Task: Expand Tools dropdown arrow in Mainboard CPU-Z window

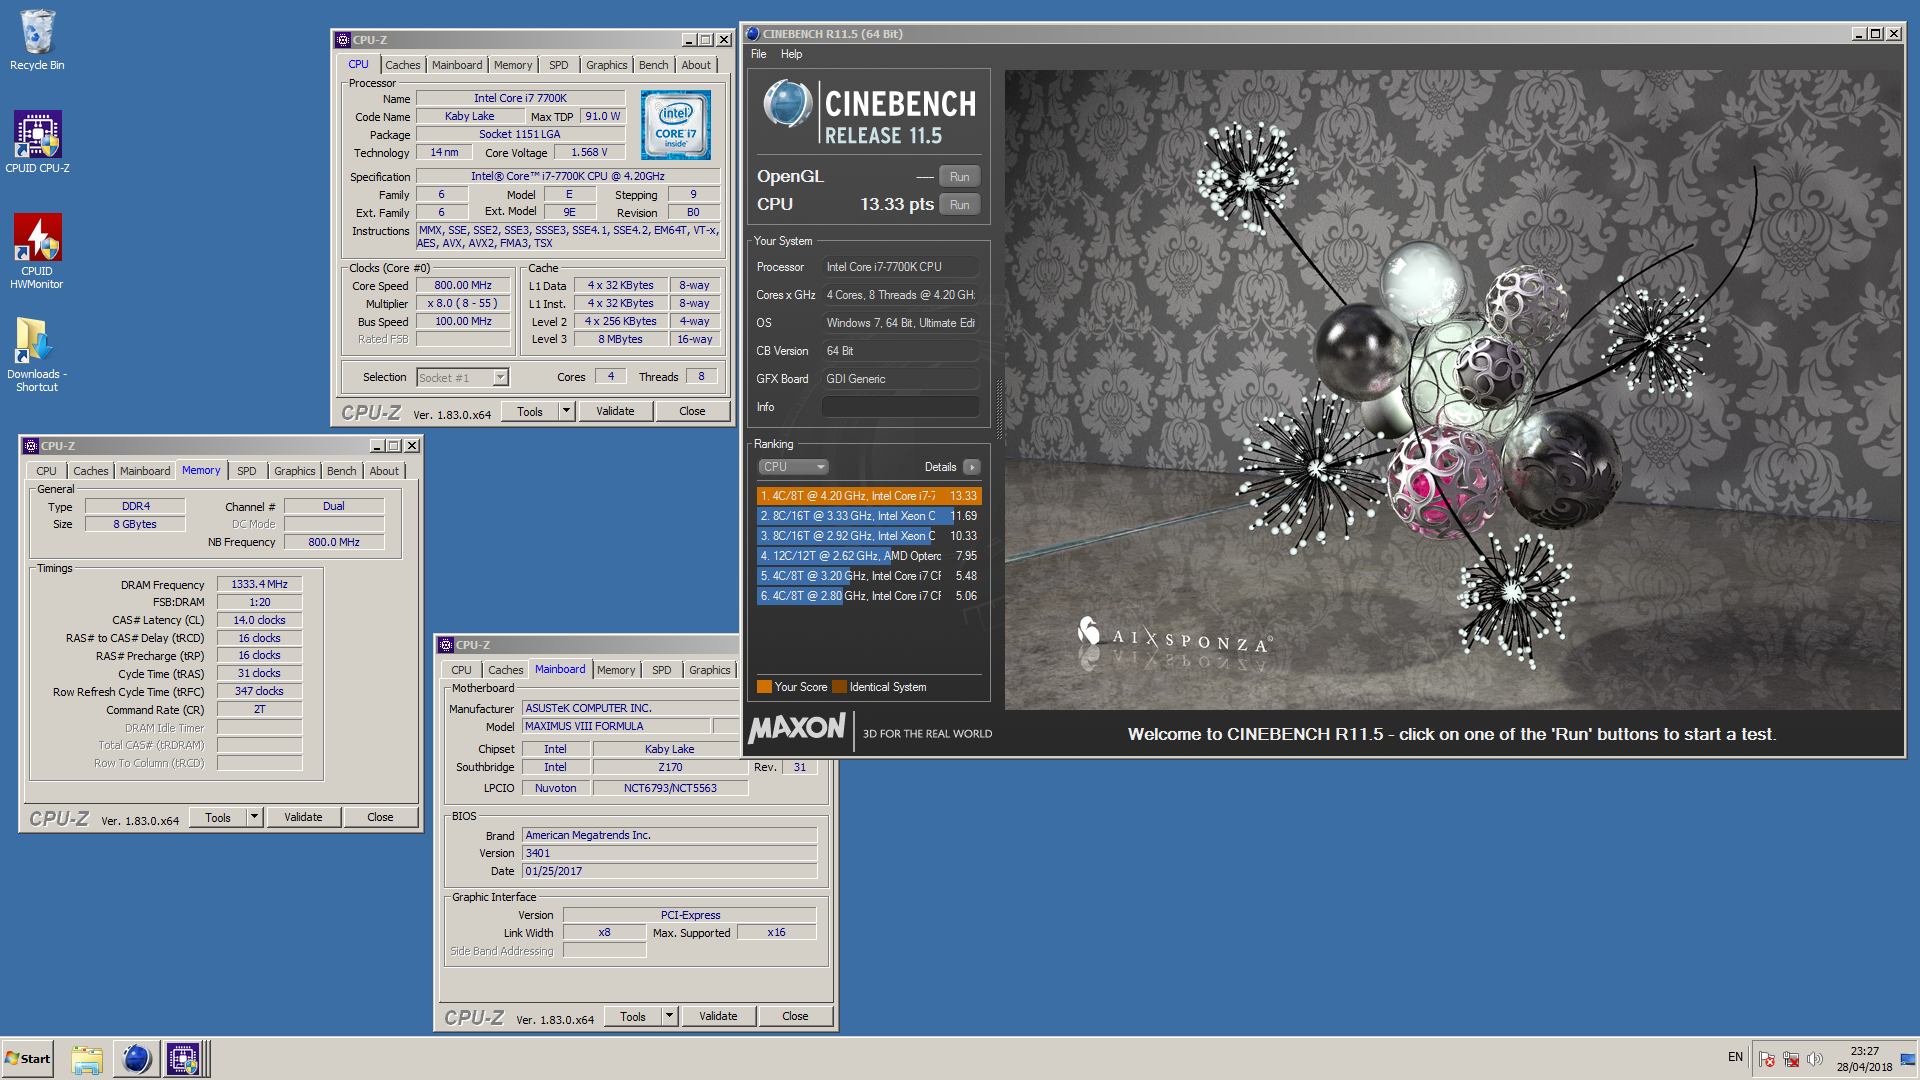Action: tap(669, 1016)
